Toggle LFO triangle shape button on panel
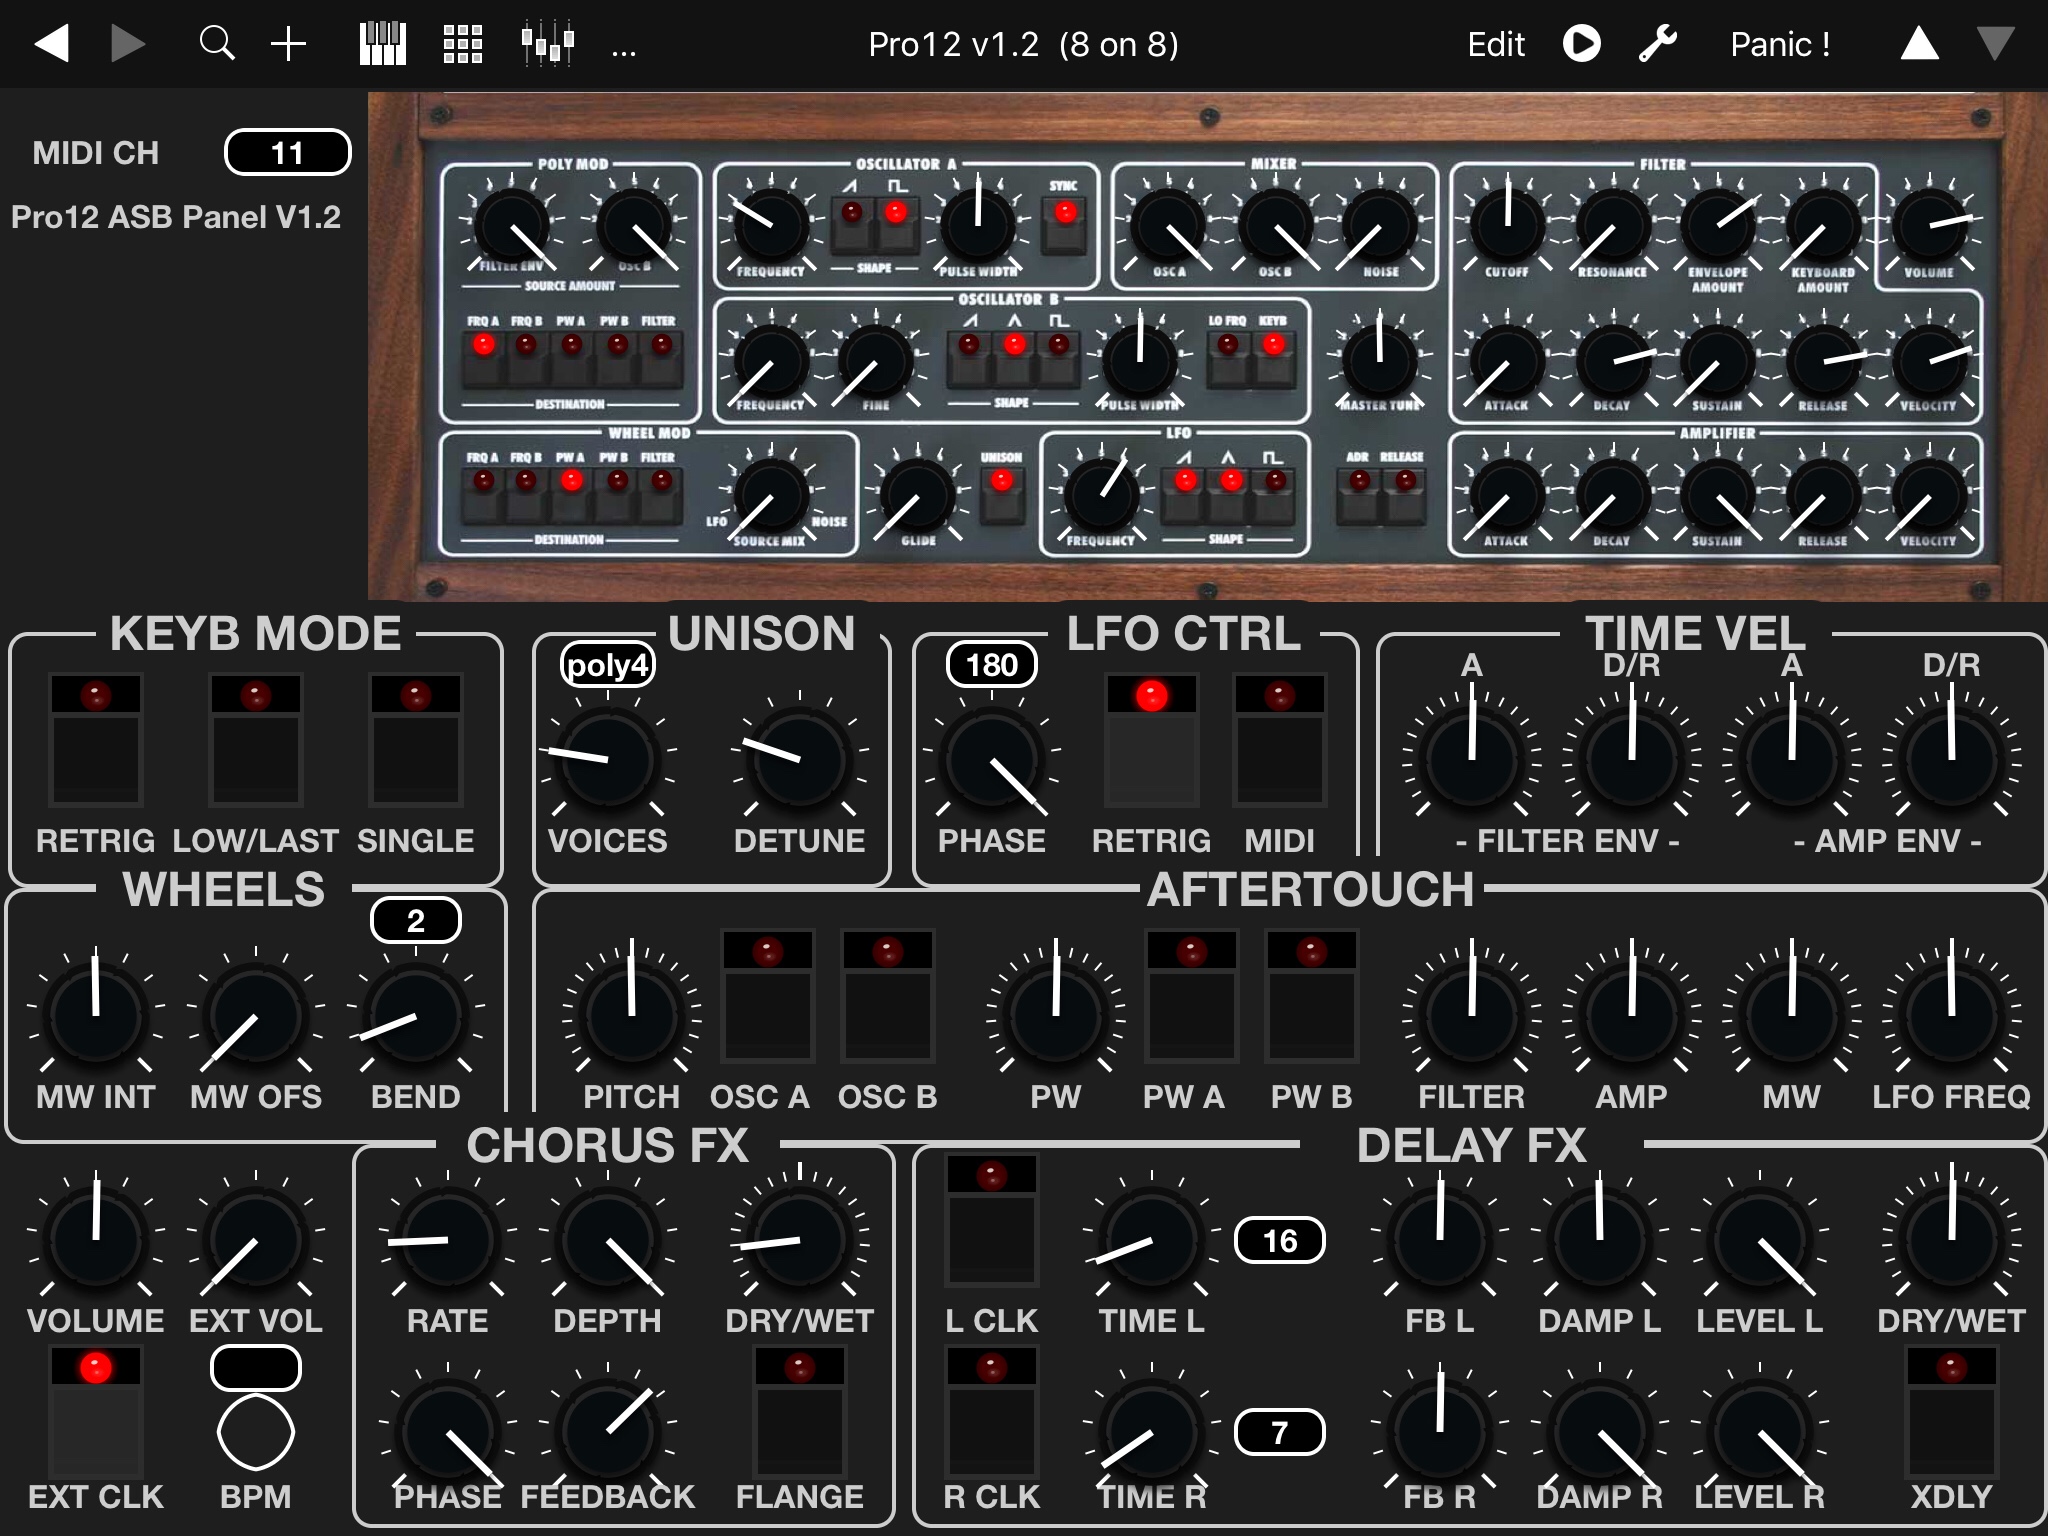 [x=1231, y=494]
